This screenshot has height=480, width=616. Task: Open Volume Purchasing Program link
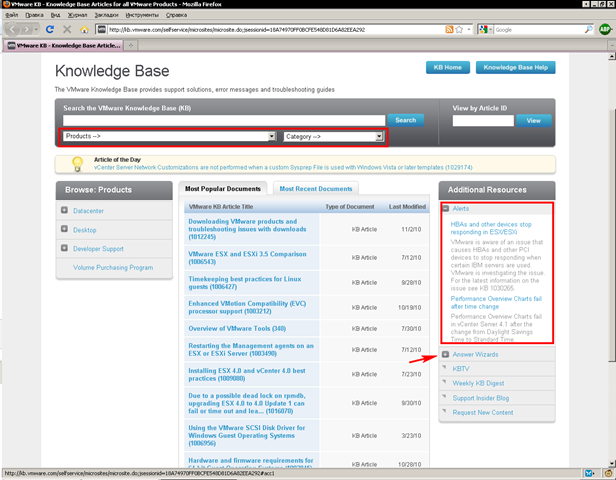click(113, 267)
